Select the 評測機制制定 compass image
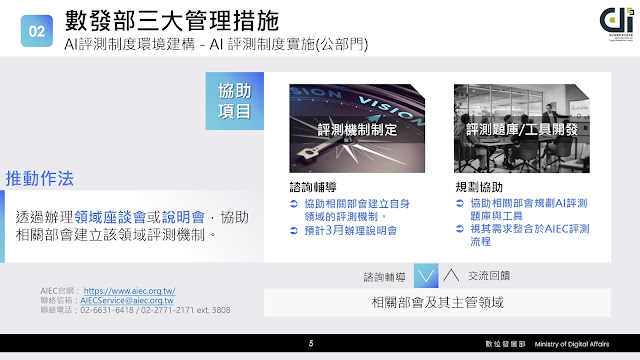The image size is (640, 360). click(x=357, y=128)
